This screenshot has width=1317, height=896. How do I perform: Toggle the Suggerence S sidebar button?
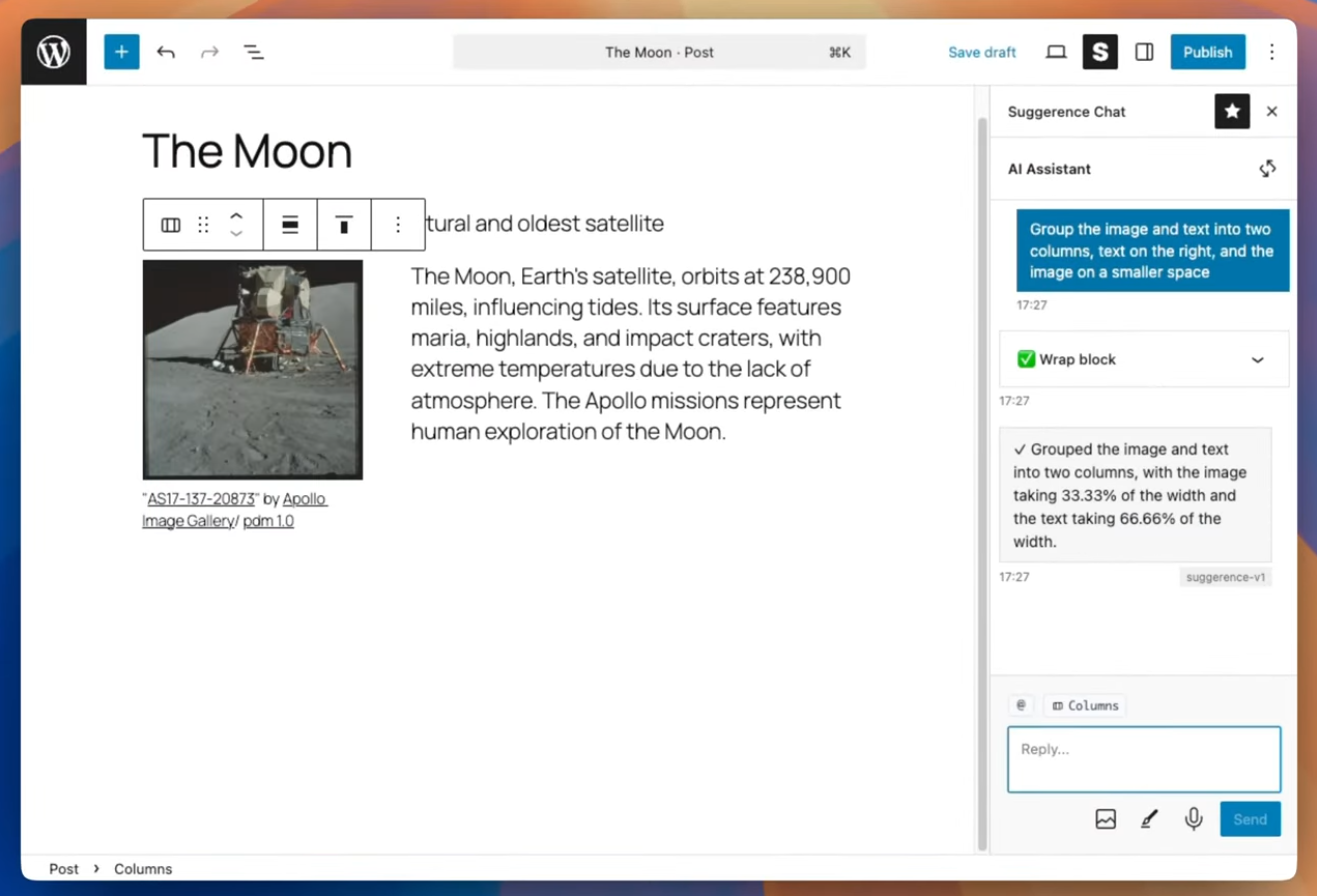tap(1100, 52)
